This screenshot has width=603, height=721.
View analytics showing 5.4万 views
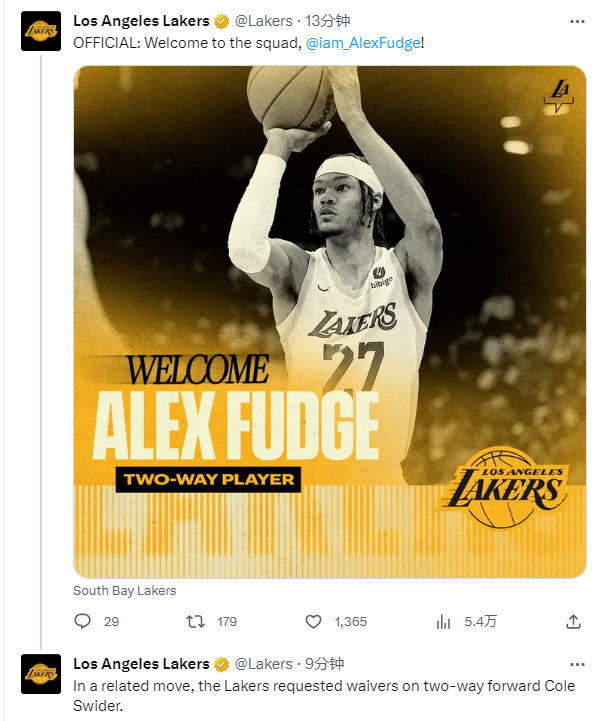pos(444,621)
